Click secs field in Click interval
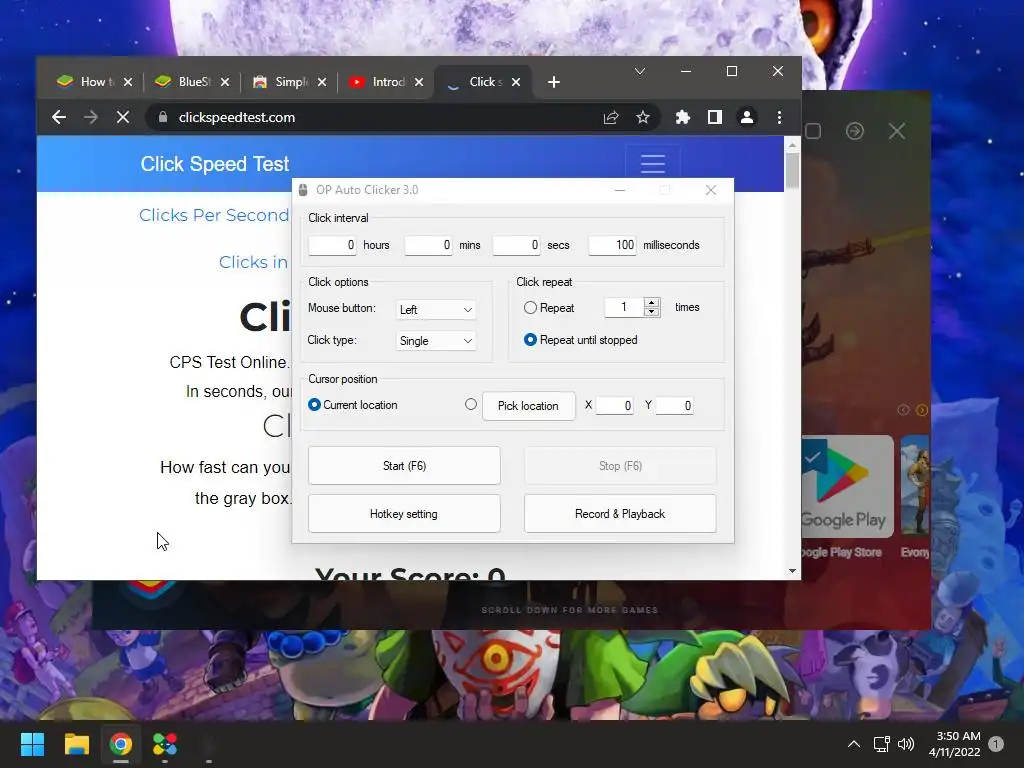The image size is (1024, 768). click(x=517, y=245)
